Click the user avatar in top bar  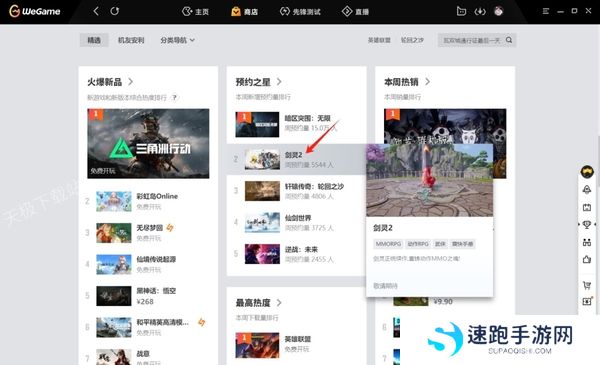coord(498,11)
